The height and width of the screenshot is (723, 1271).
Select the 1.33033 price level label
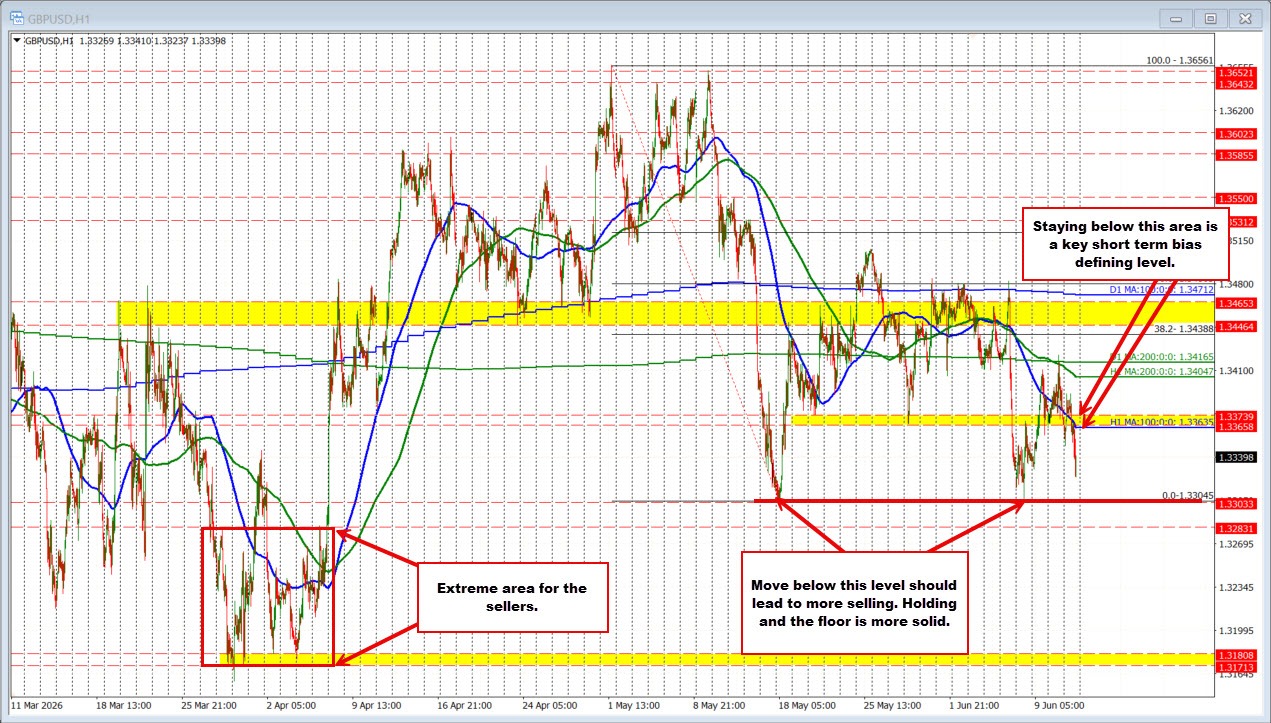(x=1236, y=504)
